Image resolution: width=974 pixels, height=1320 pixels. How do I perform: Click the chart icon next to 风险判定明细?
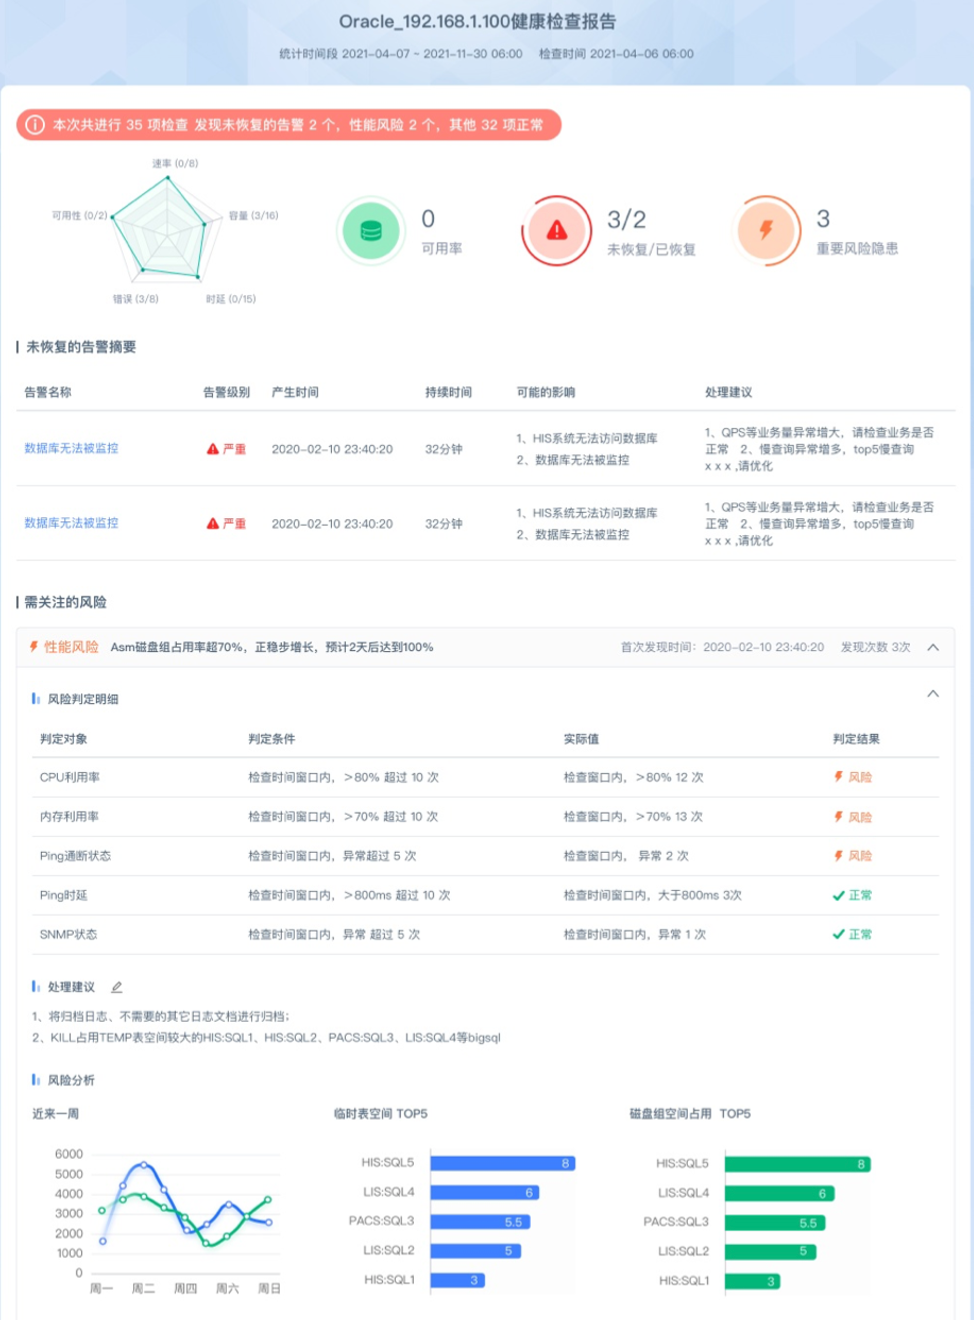coord(37,698)
